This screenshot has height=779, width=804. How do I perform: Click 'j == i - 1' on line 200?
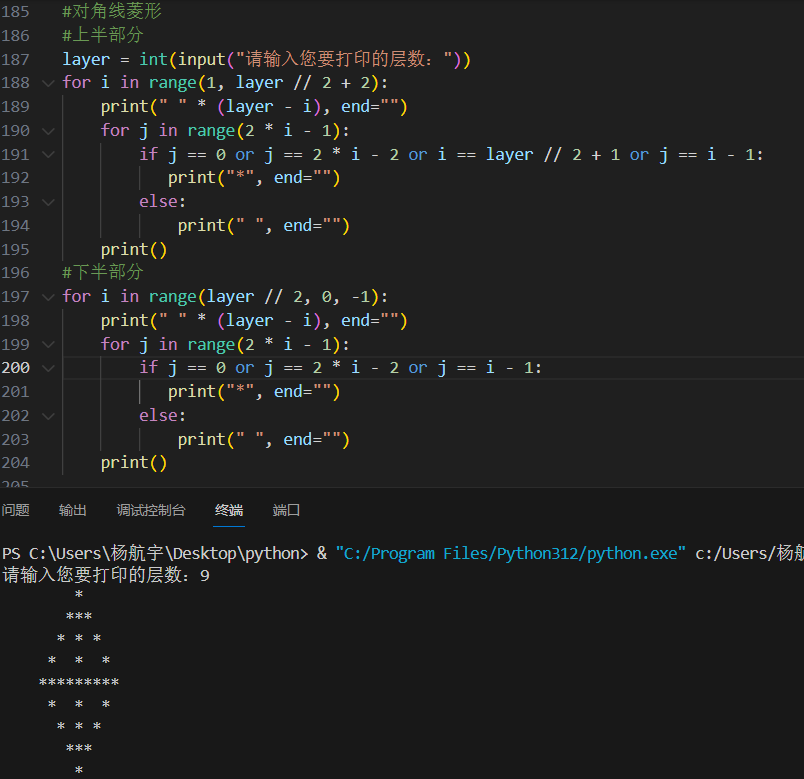tap(485, 368)
